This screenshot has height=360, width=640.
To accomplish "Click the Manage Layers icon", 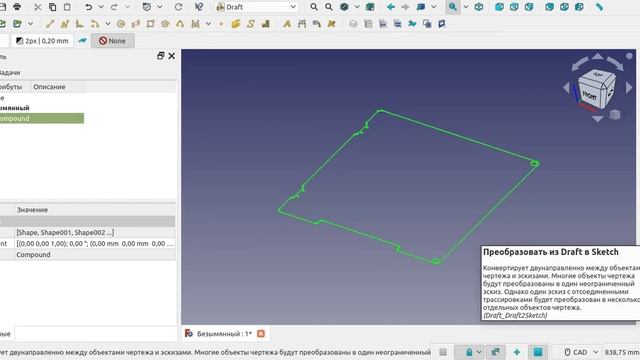I will (368, 24).
